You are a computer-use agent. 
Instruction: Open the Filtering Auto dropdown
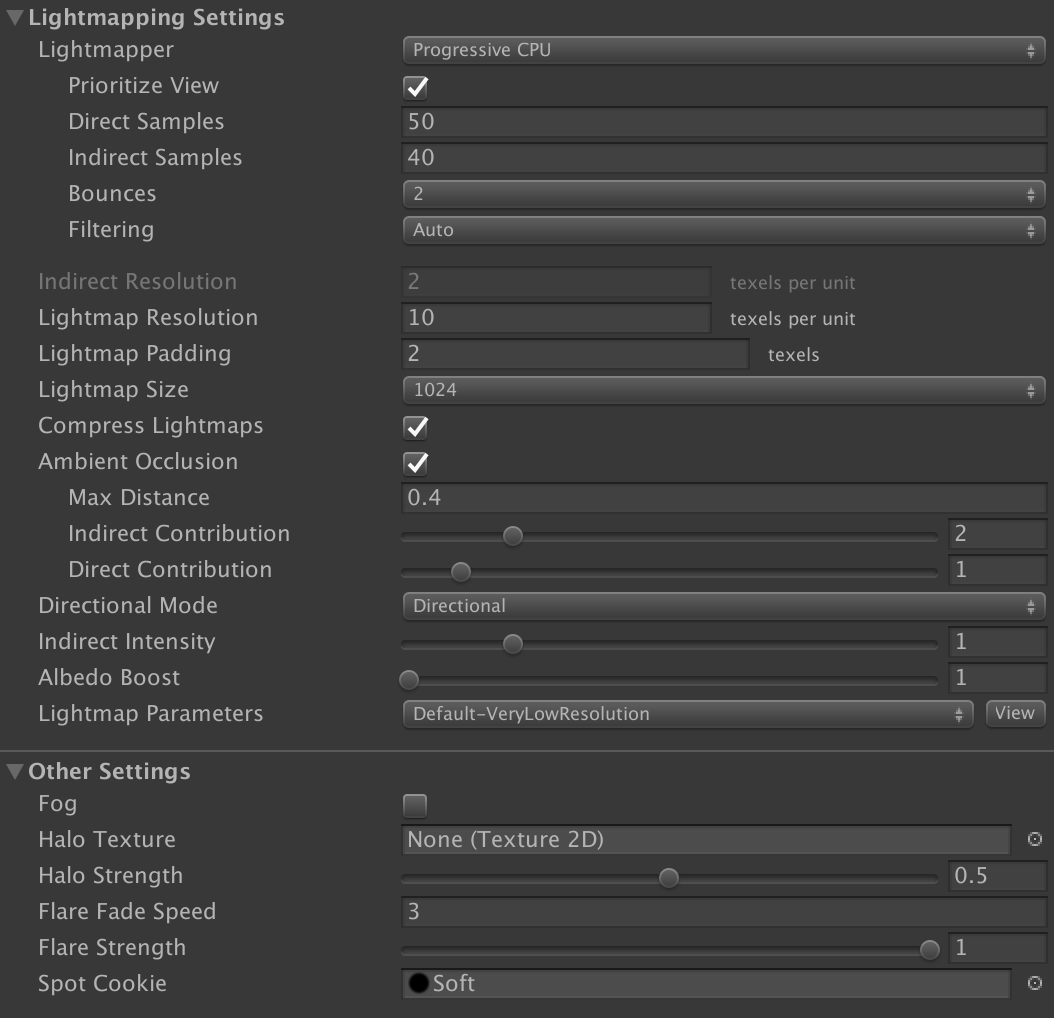(x=723, y=230)
